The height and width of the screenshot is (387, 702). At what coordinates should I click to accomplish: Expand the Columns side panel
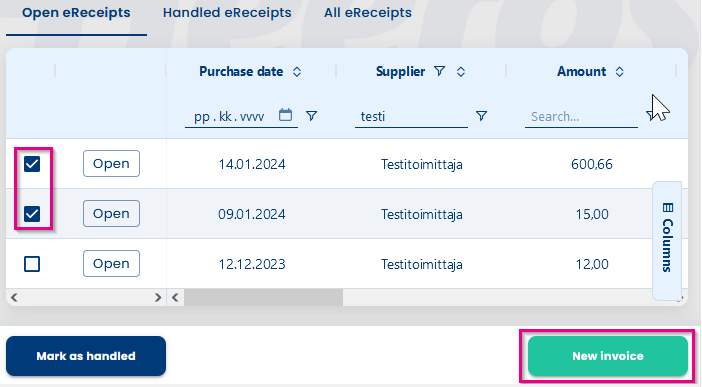(x=667, y=241)
